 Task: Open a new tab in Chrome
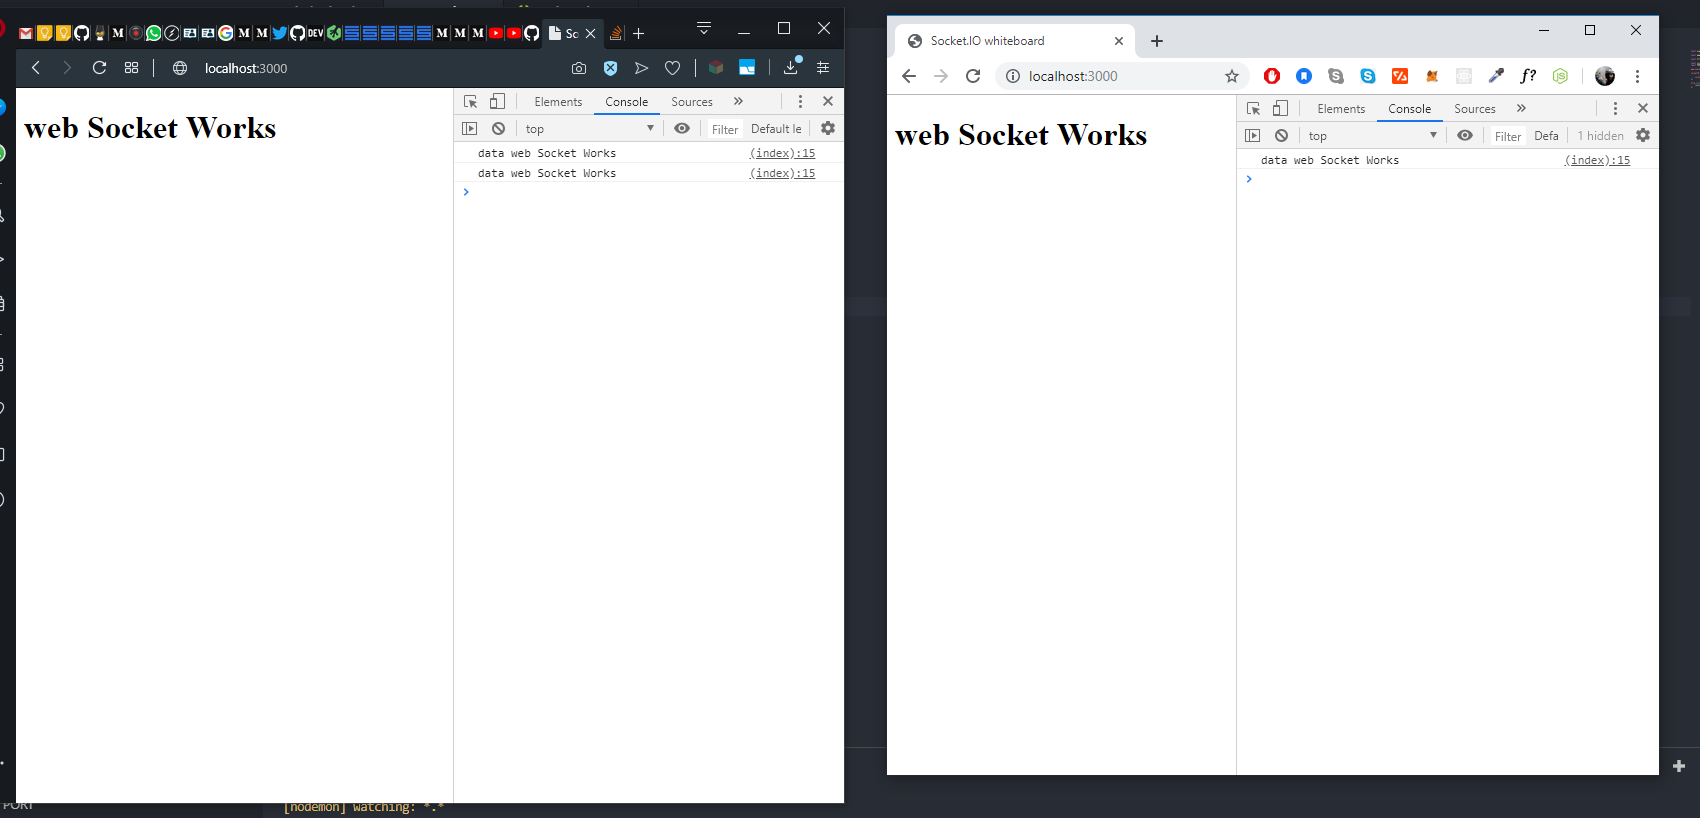pos(1157,41)
